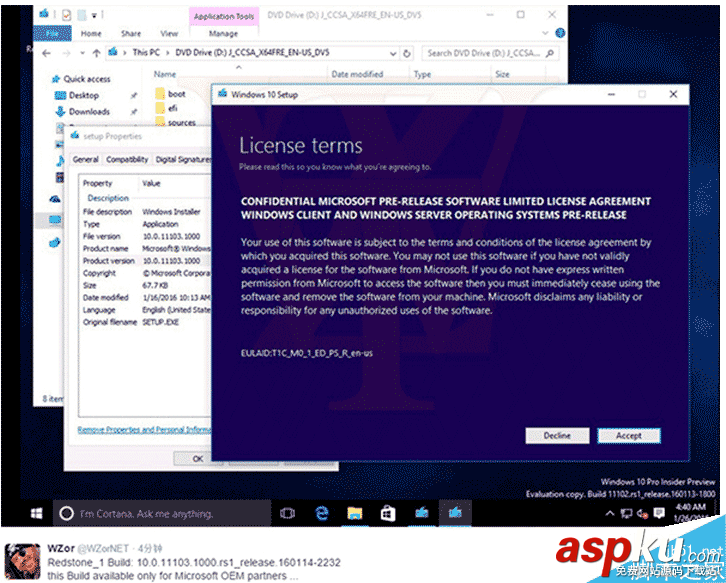Screen dimensions: 726x583
Task: Expand address bar history dropdown
Action: [x=393, y=54]
